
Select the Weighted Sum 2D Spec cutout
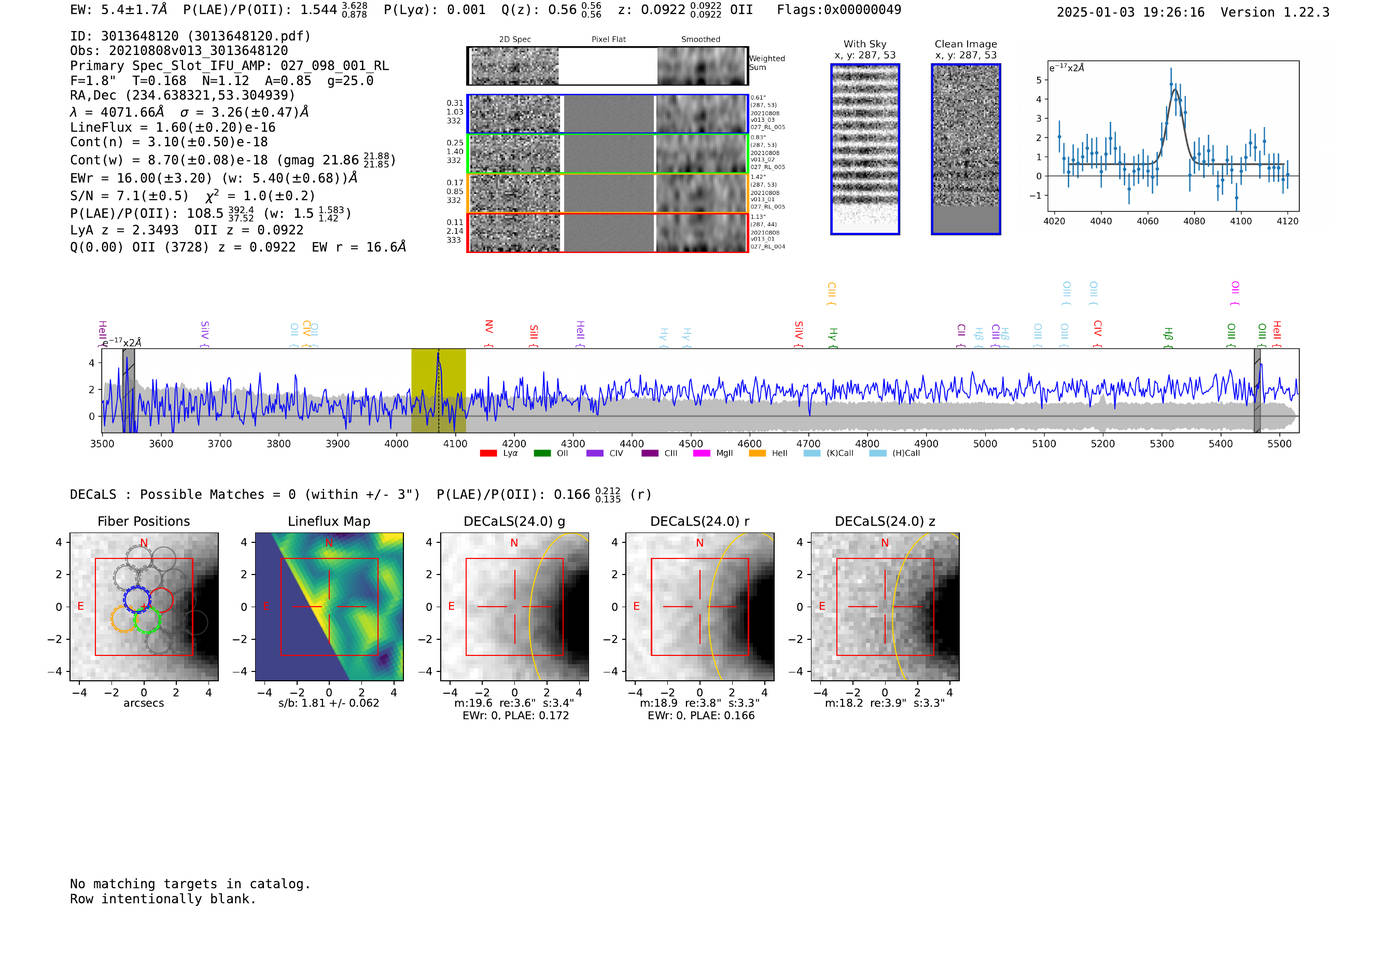click(515, 66)
